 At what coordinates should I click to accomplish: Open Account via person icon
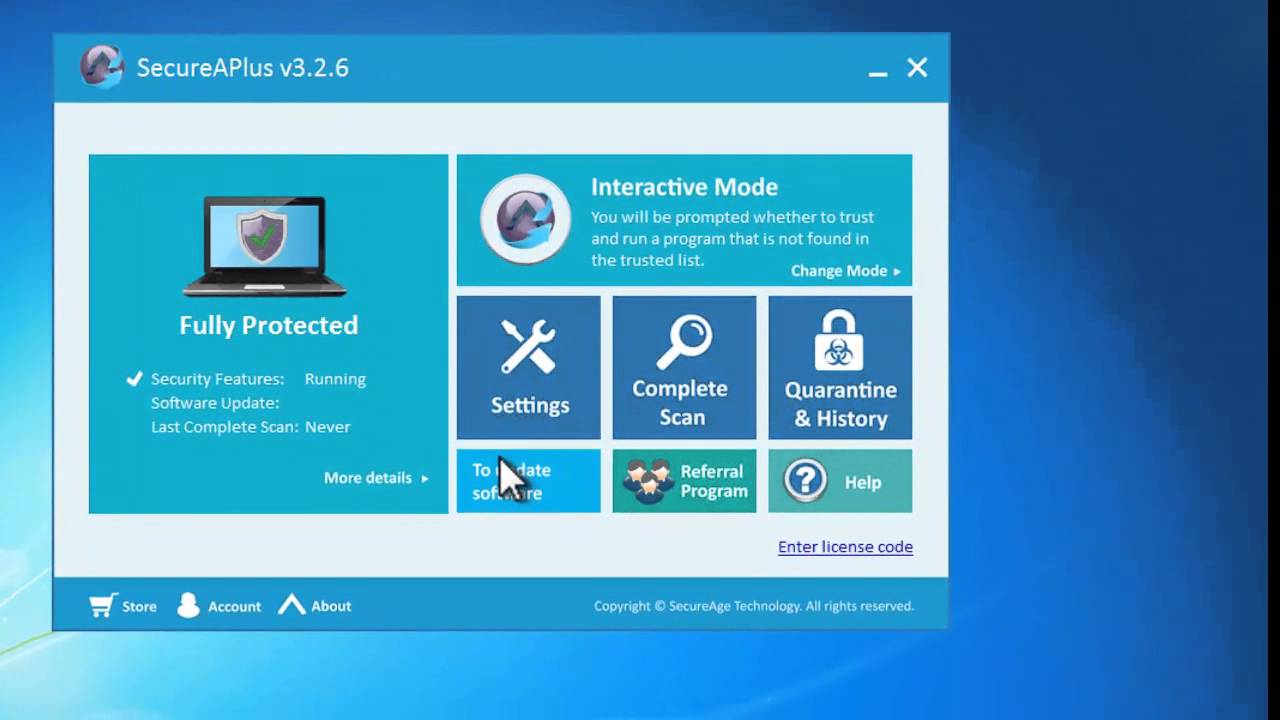[188, 605]
